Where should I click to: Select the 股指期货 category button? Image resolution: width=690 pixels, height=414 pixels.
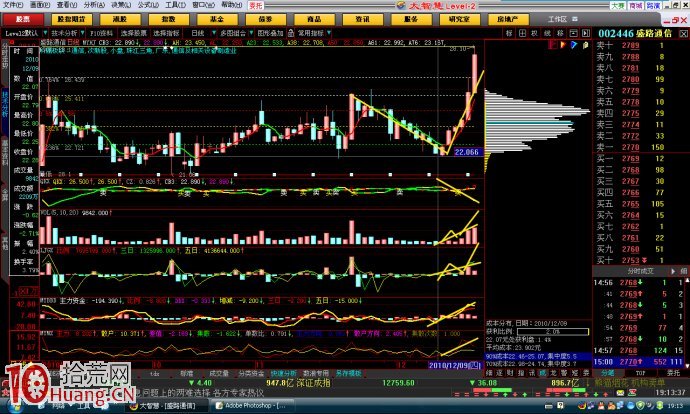tap(71, 19)
